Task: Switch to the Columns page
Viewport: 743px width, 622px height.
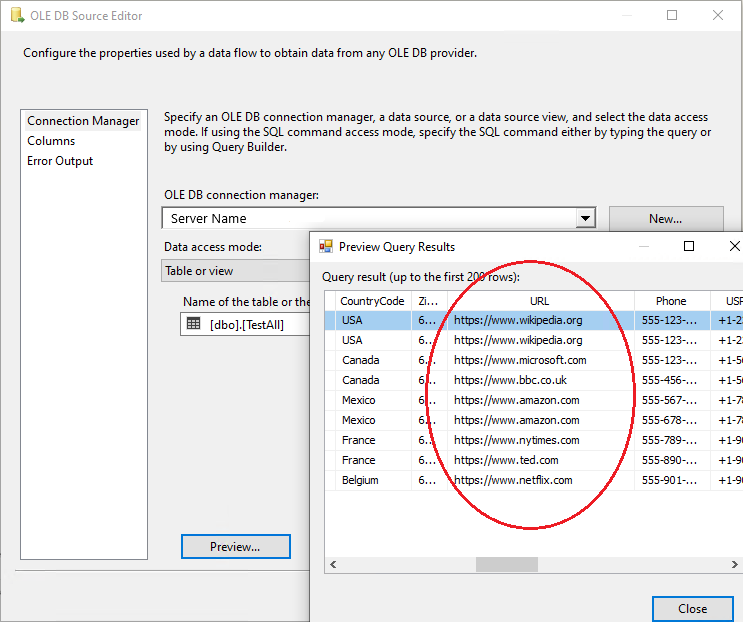Action: pyautogui.click(x=51, y=141)
